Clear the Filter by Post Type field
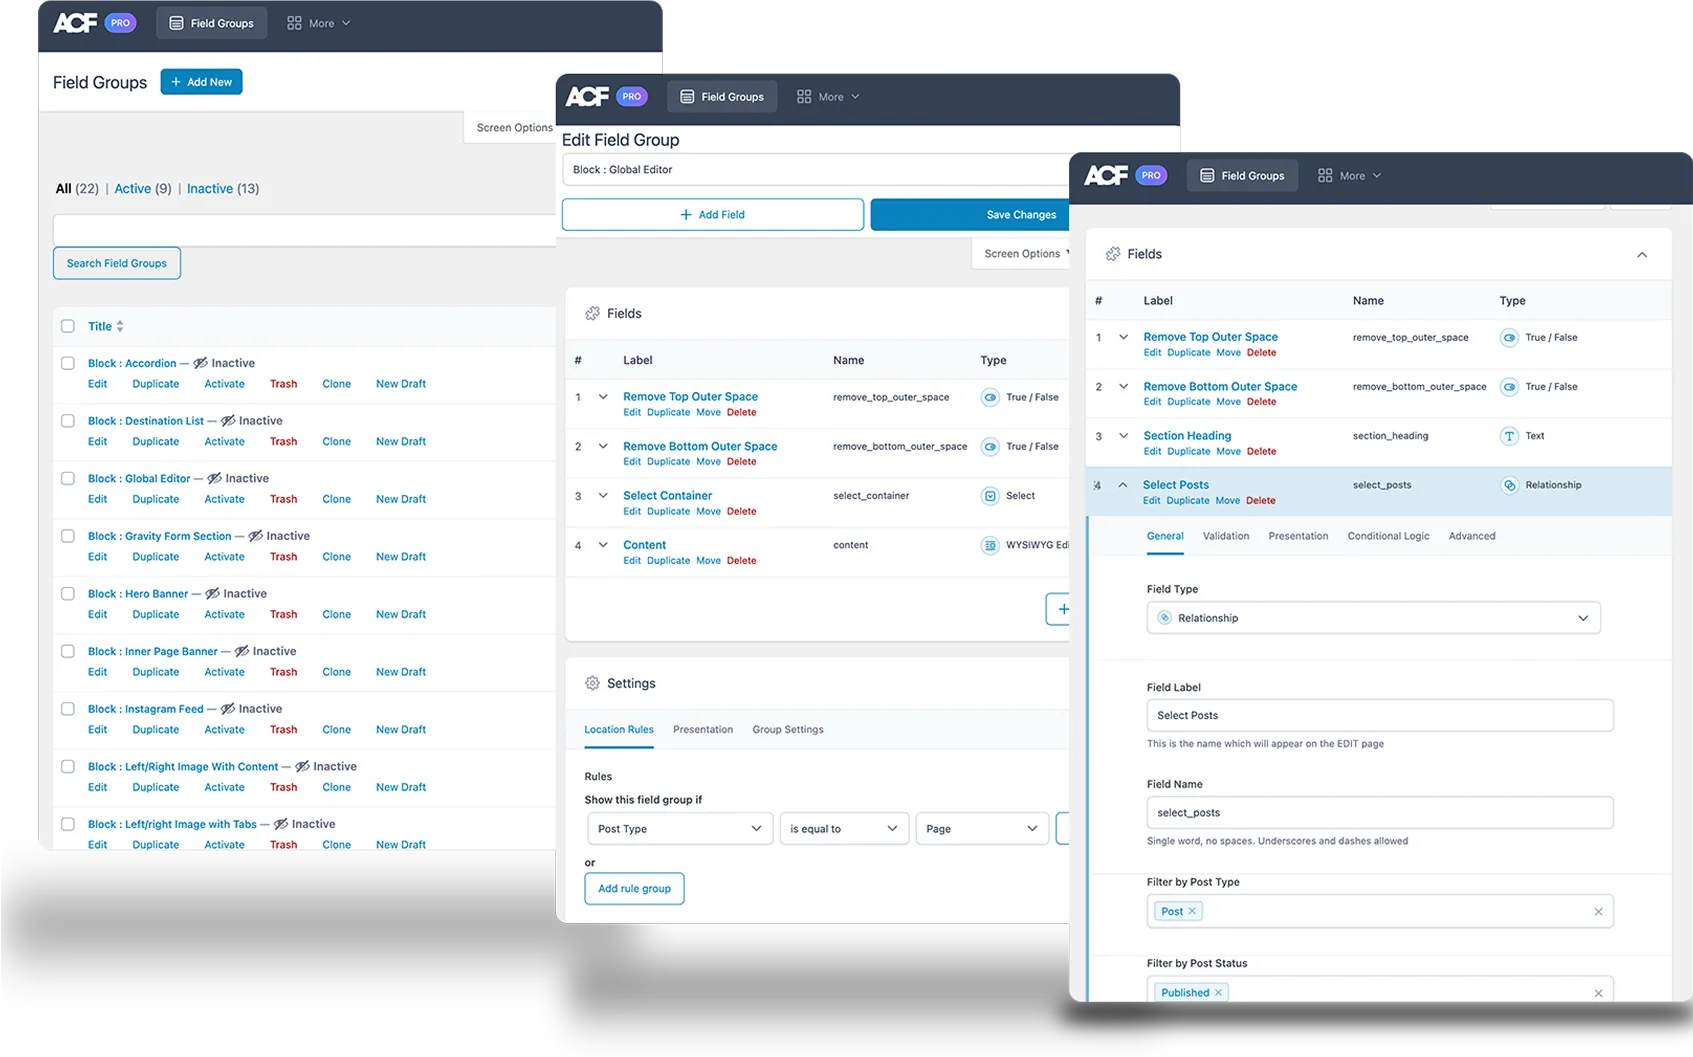This screenshot has width=1693, height=1057. pos(1598,912)
